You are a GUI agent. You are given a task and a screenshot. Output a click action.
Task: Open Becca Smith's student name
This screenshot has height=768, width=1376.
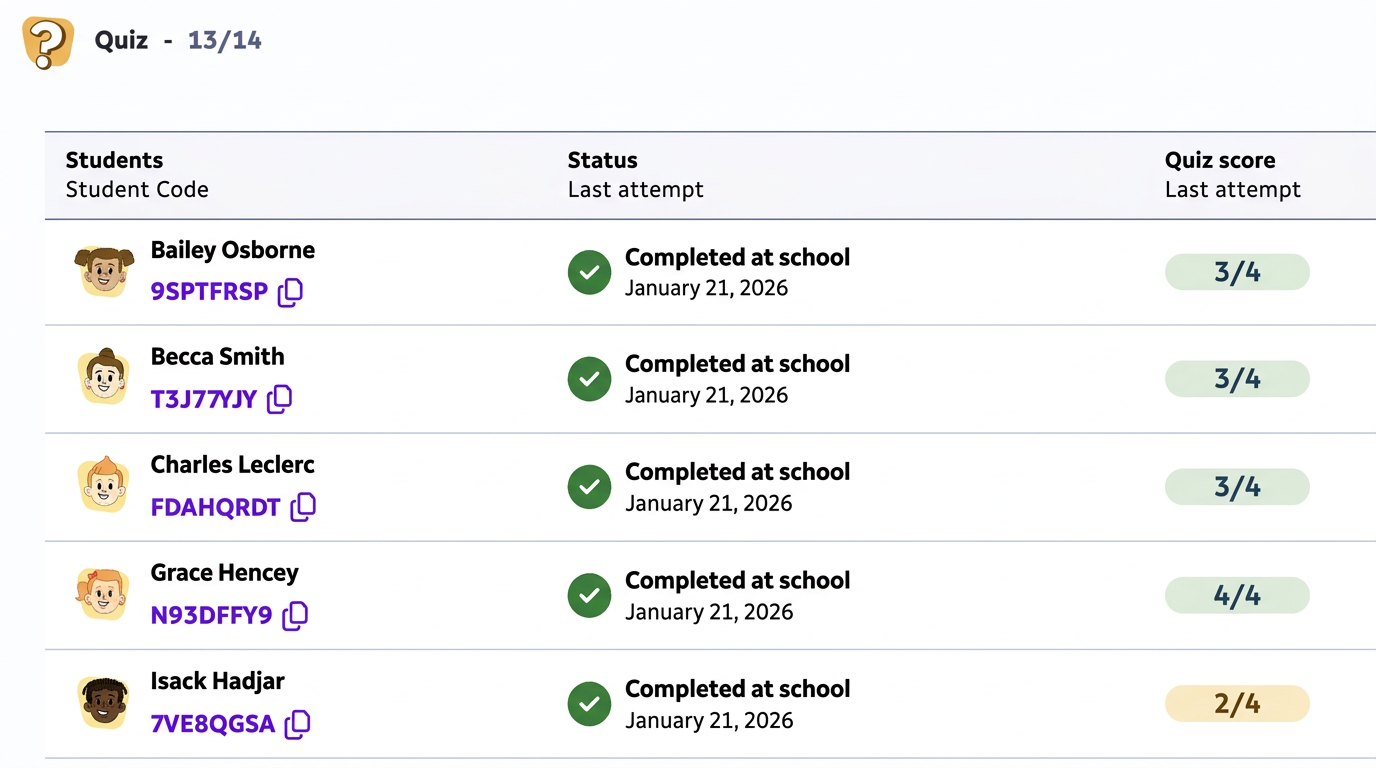pos(217,357)
